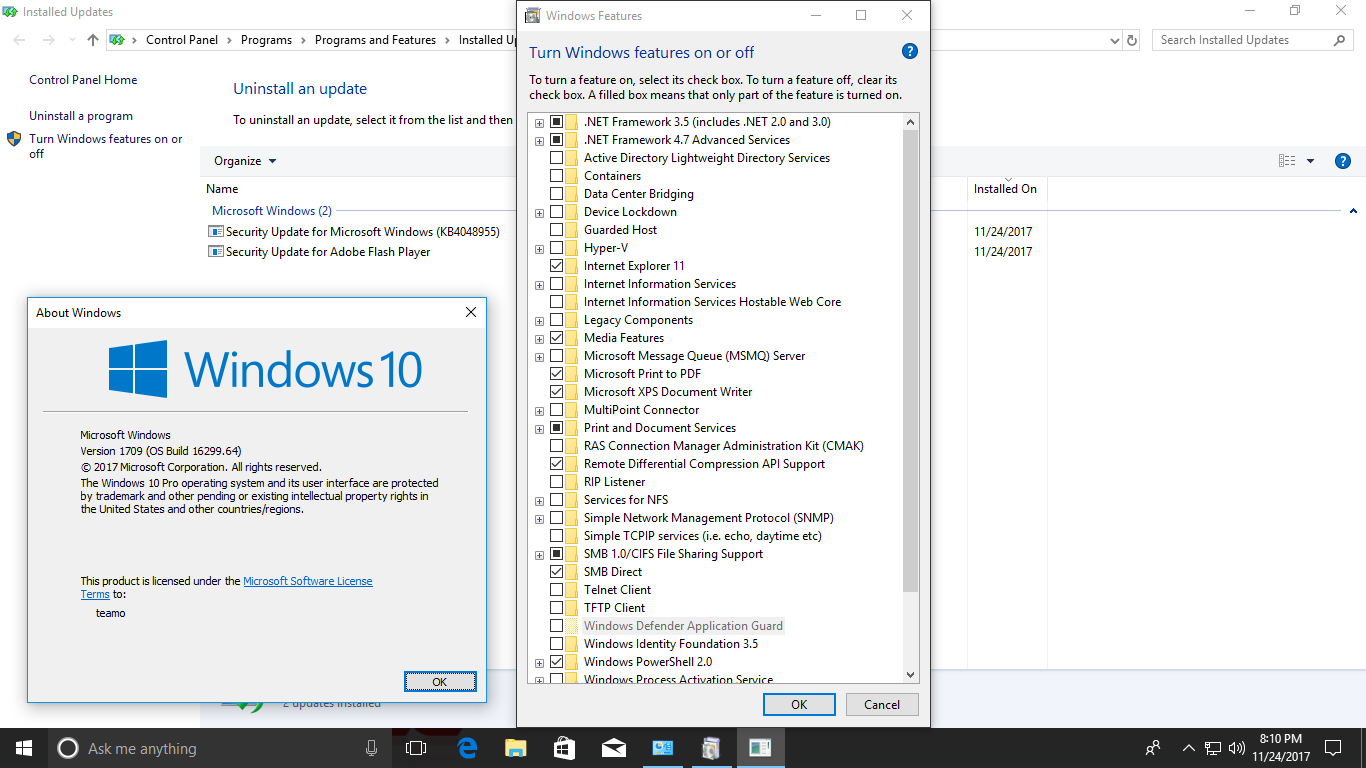Click the microphone icon in taskbar search
1366x768 pixels.
pyautogui.click(x=372, y=748)
